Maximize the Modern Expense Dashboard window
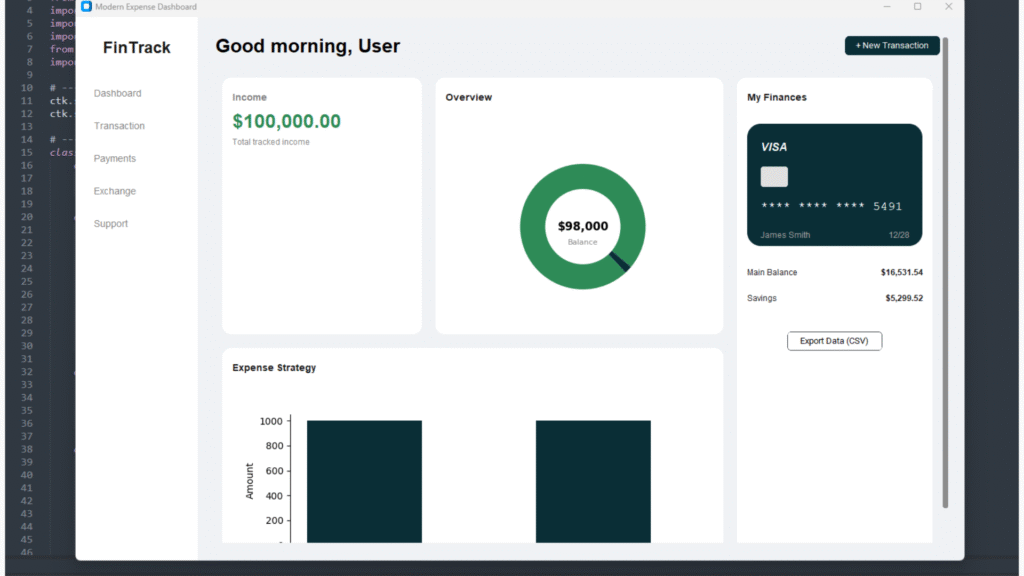 point(917,7)
